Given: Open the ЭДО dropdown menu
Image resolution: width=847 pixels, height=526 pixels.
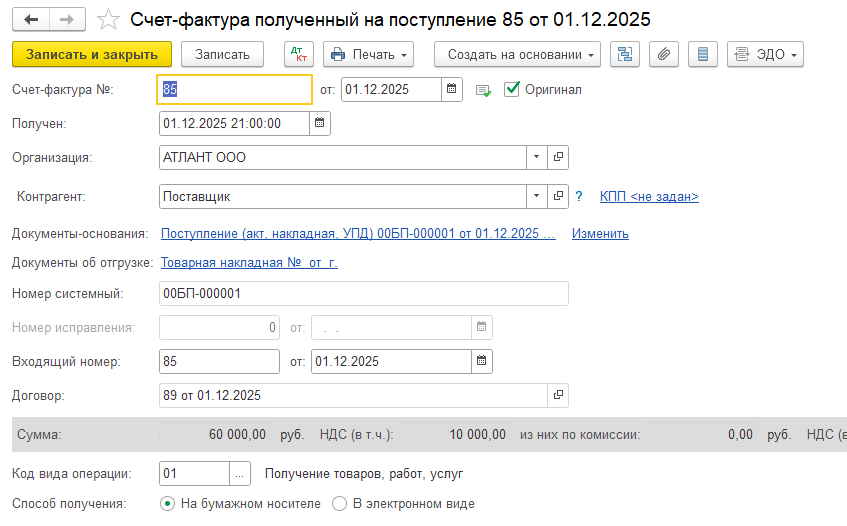Looking at the screenshot, I should coord(765,55).
